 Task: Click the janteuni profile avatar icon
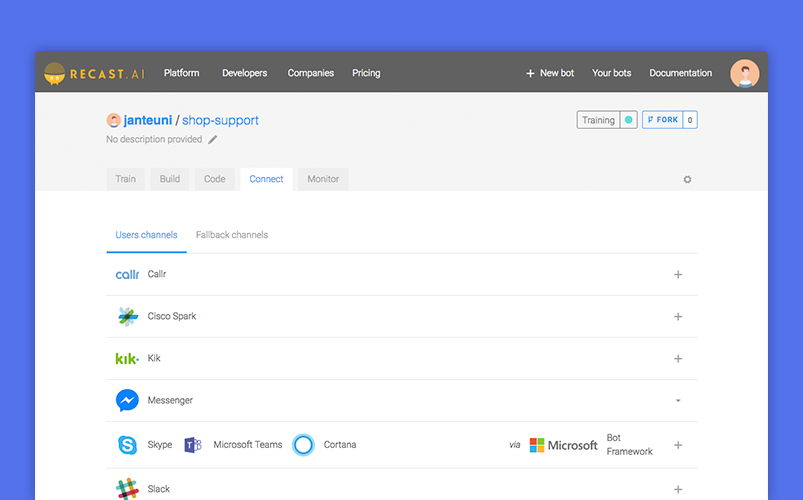click(113, 120)
